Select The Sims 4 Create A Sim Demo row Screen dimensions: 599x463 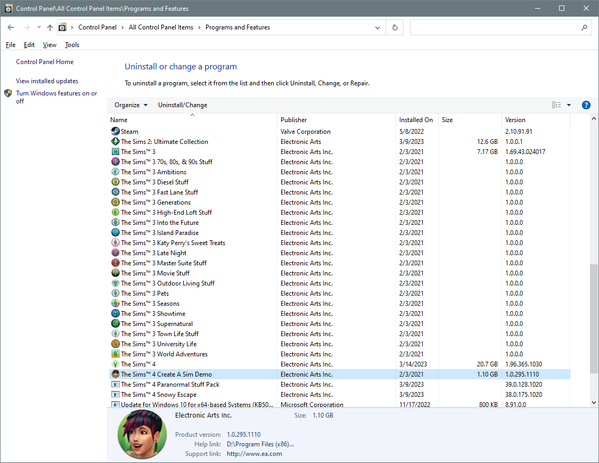(339, 374)
